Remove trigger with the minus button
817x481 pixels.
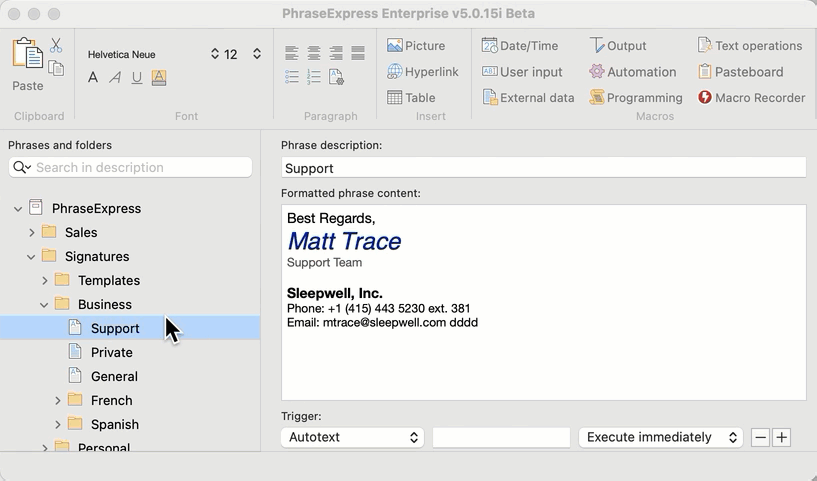pyautogui.click(x=760, y=437)
